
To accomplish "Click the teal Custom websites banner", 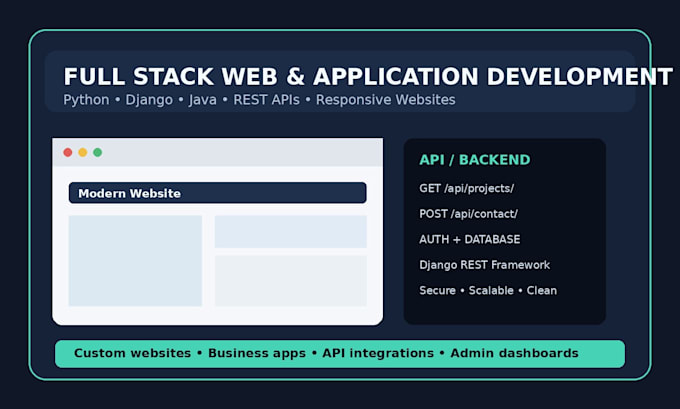I will tap(340, 353).
